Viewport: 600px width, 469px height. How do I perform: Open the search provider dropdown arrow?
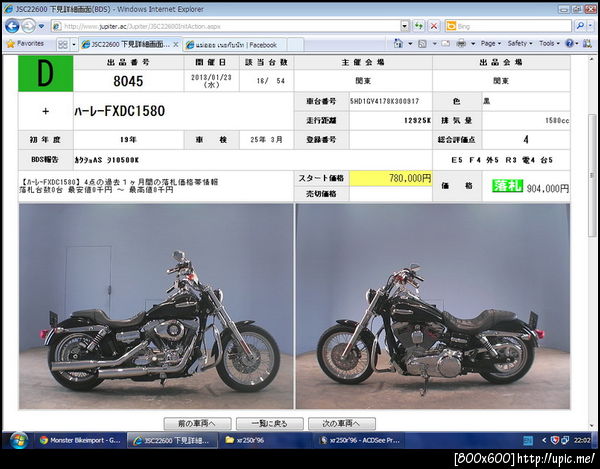(x=591, y=26)
